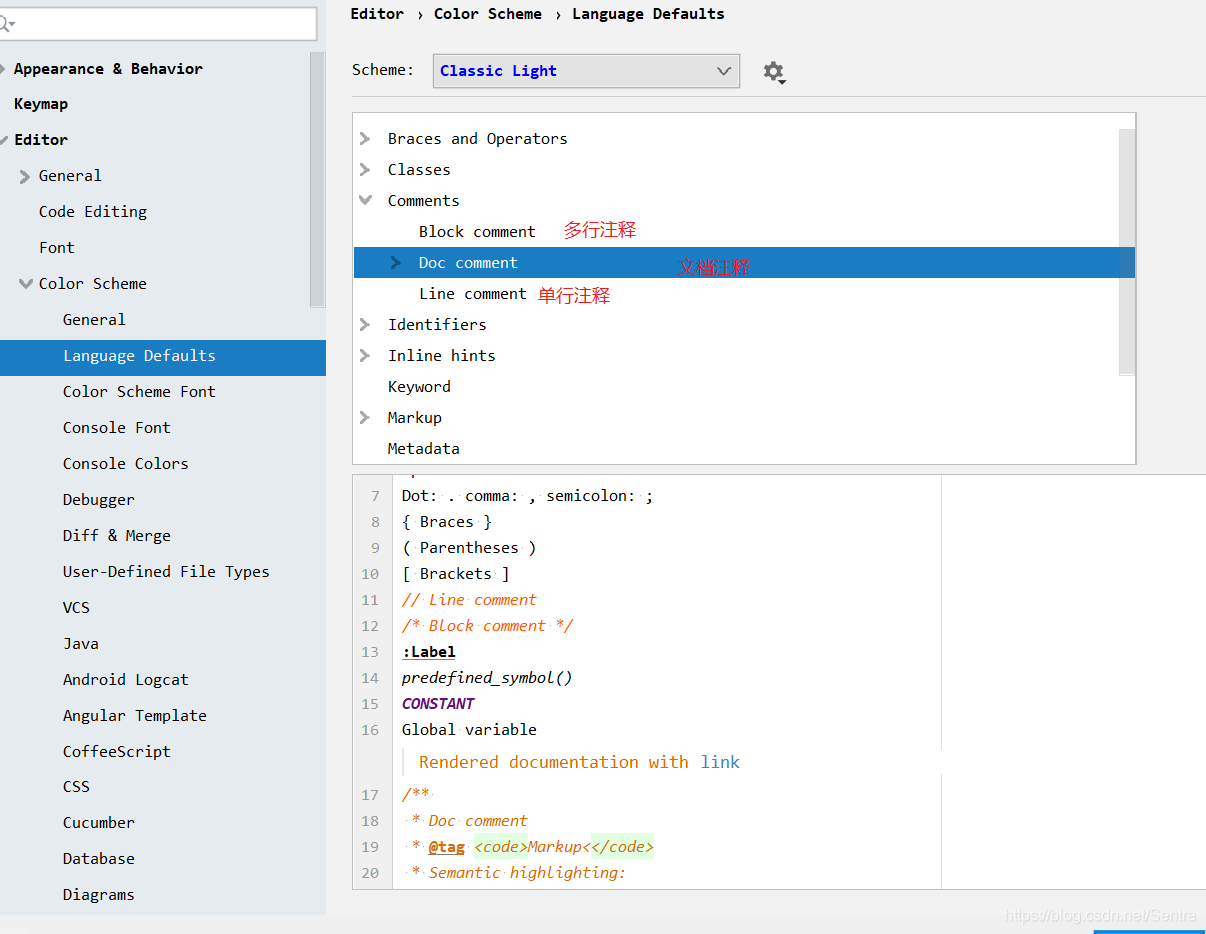Expand the Identifiers node
The width and height of the screenshot is (1206, 934).
pyautogui.click(x=365, y=324)
